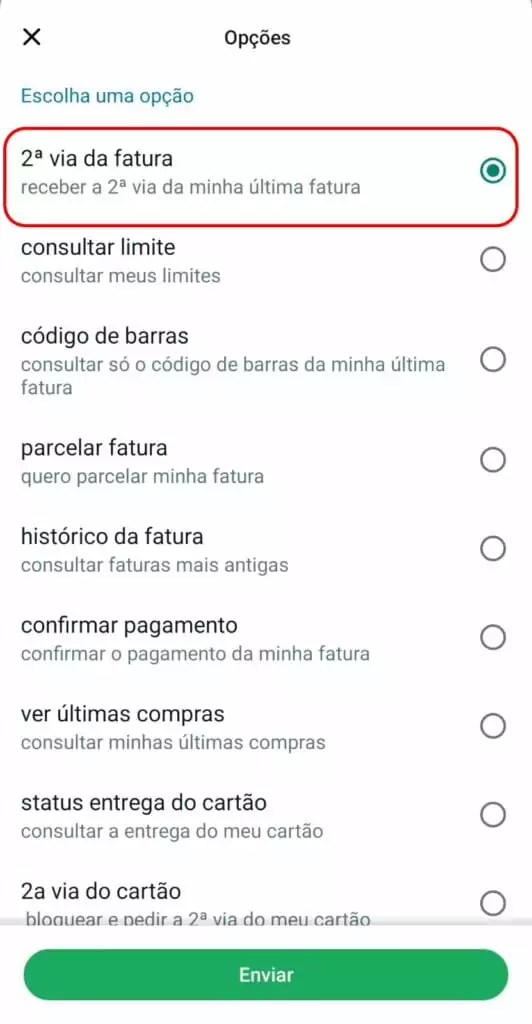The height and width of the screenshot is (1024, 532).
Task: Tap the green Enviar button
Action: (266, 975)
